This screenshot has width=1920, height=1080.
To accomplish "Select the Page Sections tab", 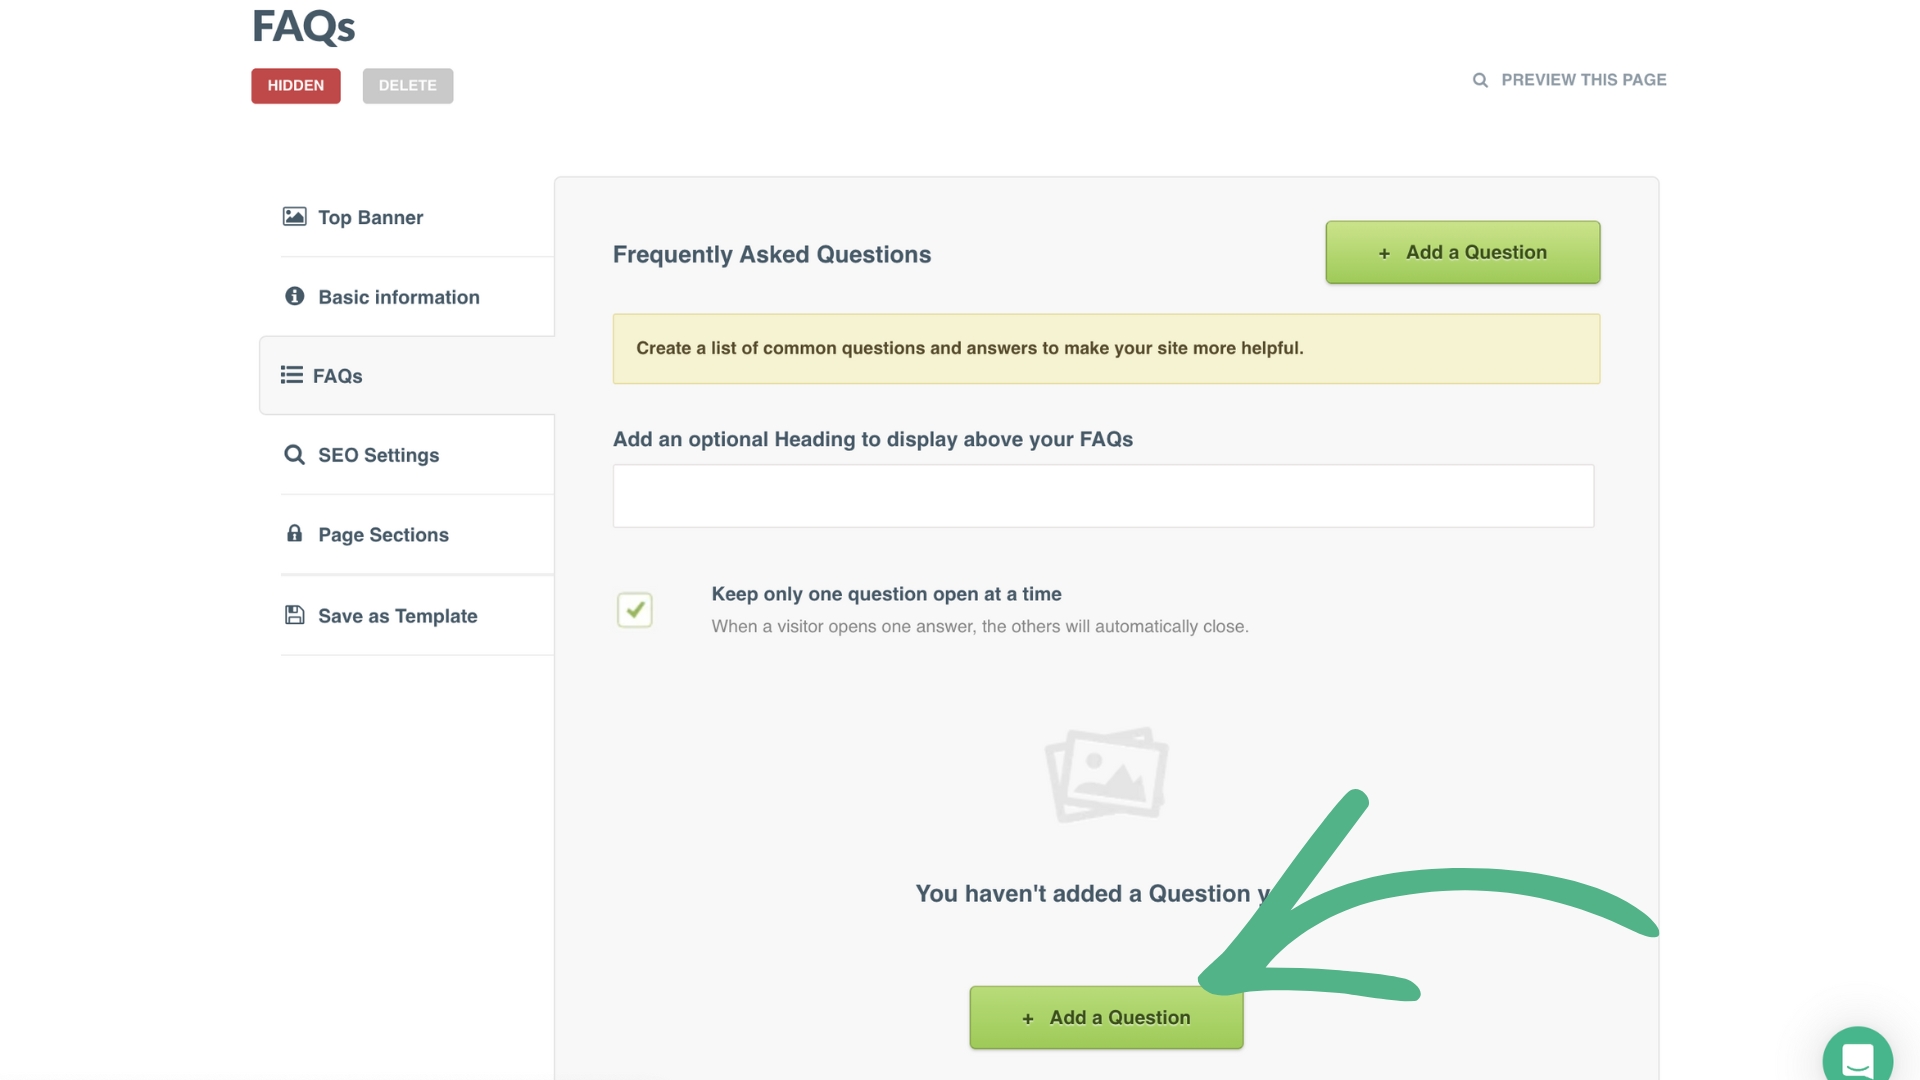I will coord(383,535).
